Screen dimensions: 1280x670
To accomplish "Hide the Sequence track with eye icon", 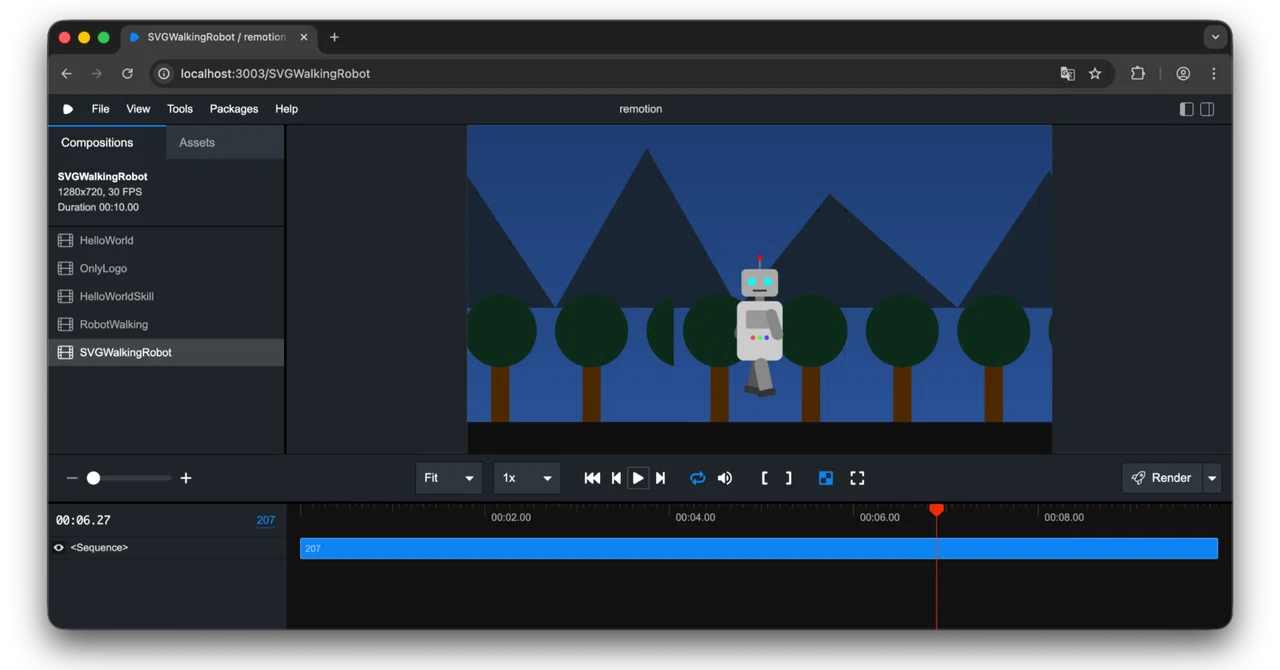I will coord(59,548).
